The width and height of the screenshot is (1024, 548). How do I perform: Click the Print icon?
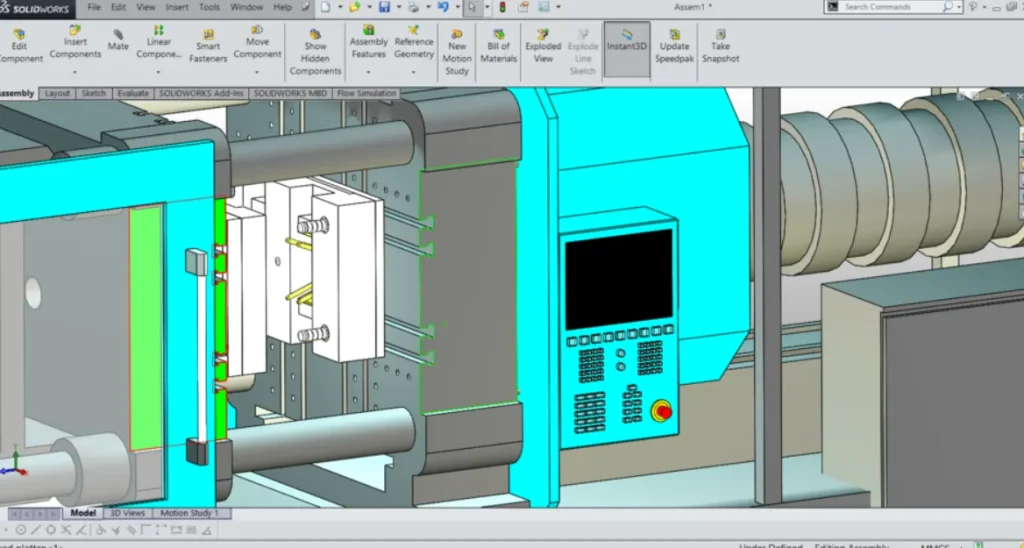413,7
